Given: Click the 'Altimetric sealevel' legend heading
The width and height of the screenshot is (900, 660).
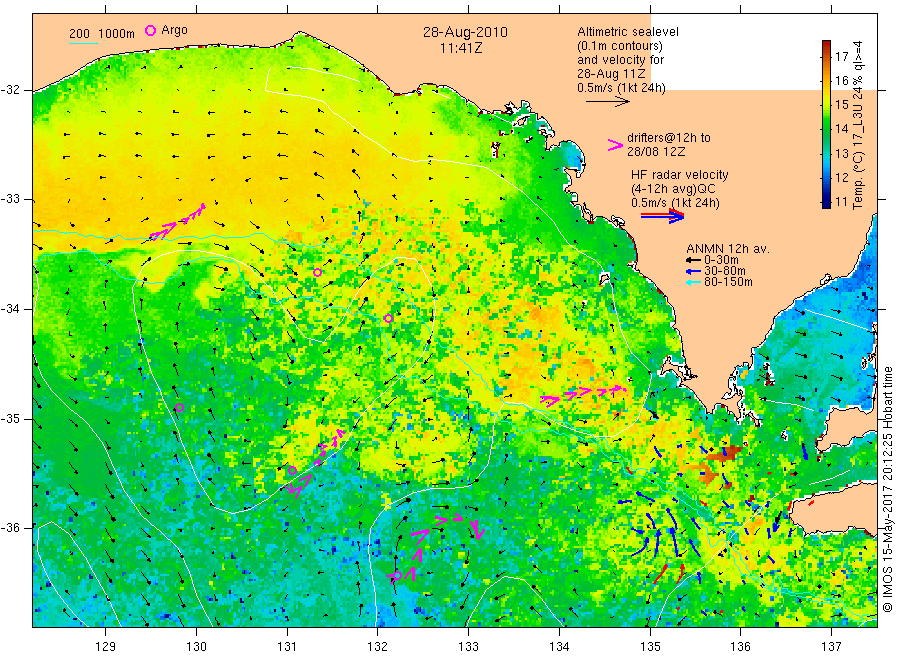Looking at the screenshot, I should click(x=628, y=32).
